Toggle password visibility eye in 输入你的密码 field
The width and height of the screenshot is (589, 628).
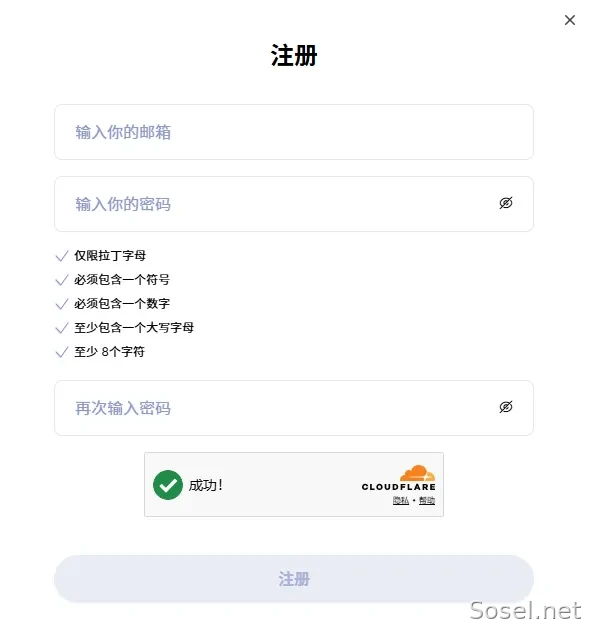click(506, 203)
